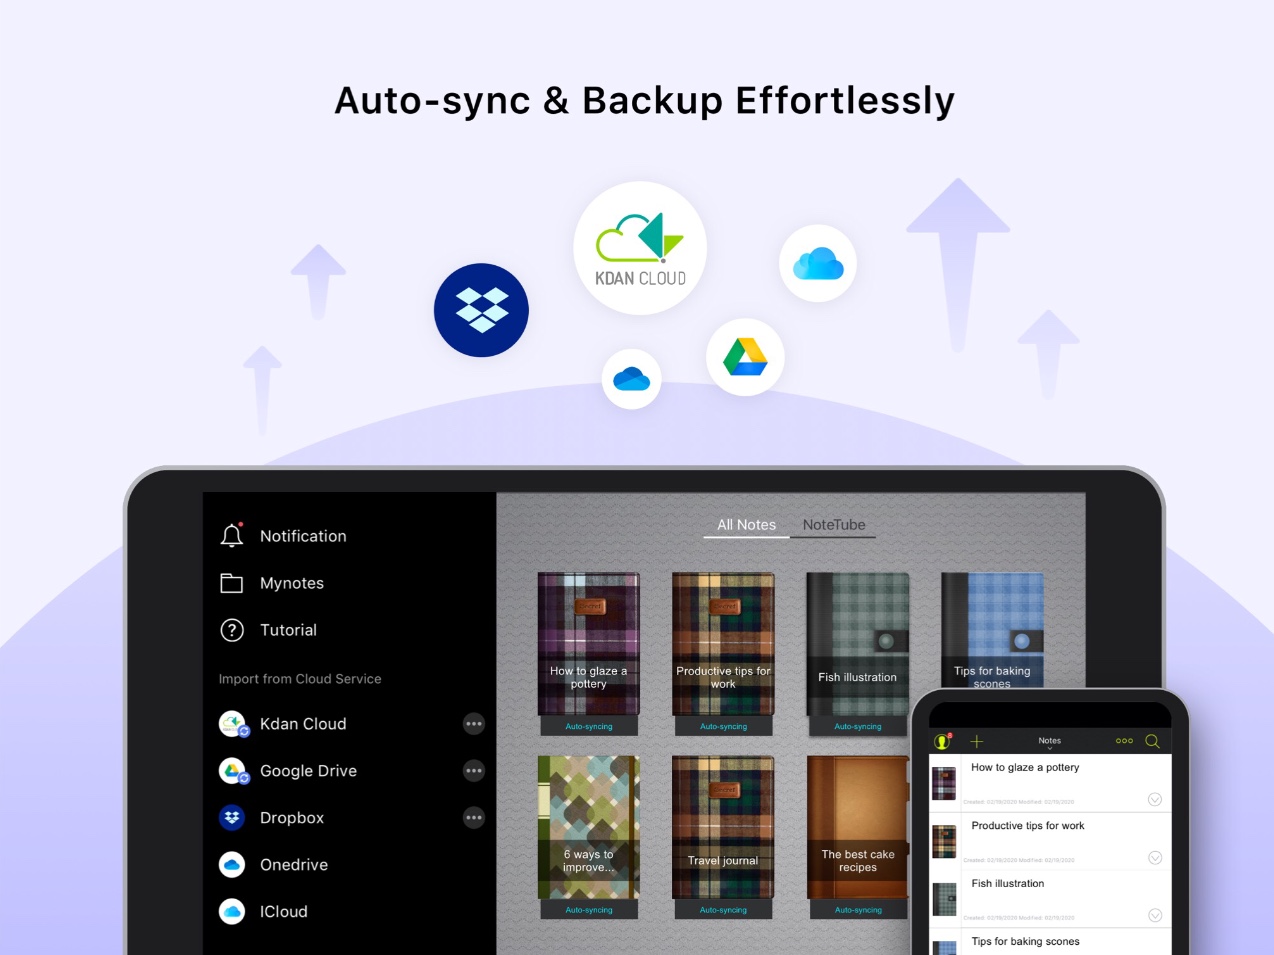
Task: Switch to the NoteTube tab
Action: coord(834,525)
